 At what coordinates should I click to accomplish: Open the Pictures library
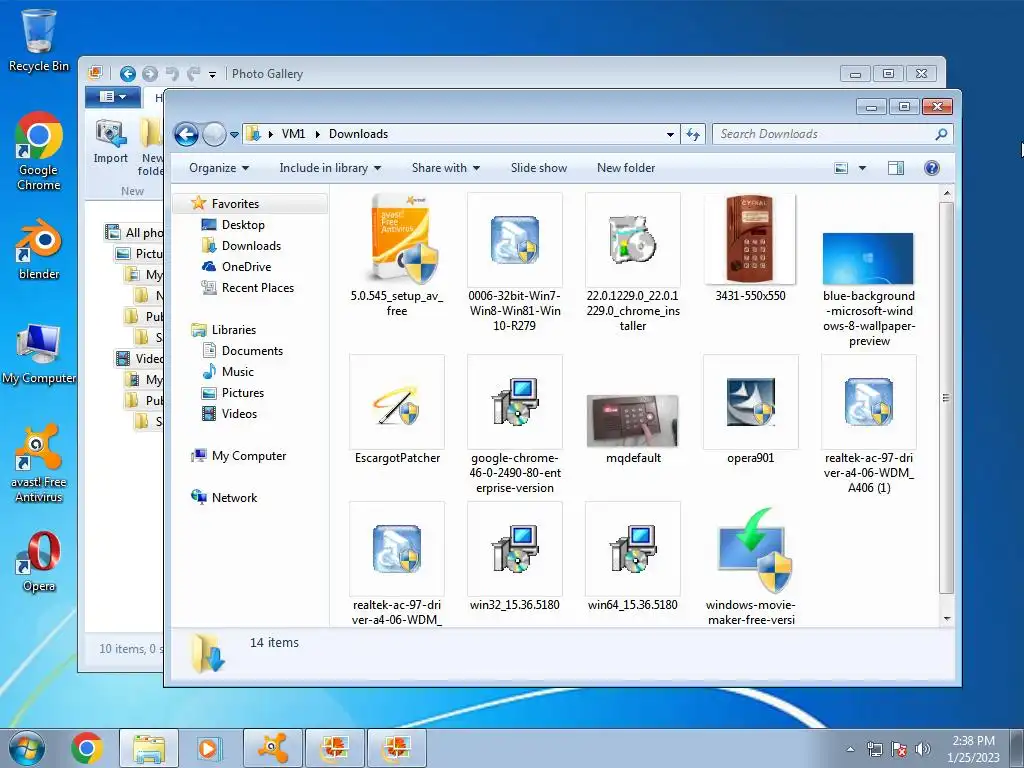click(x=233, y=392)
